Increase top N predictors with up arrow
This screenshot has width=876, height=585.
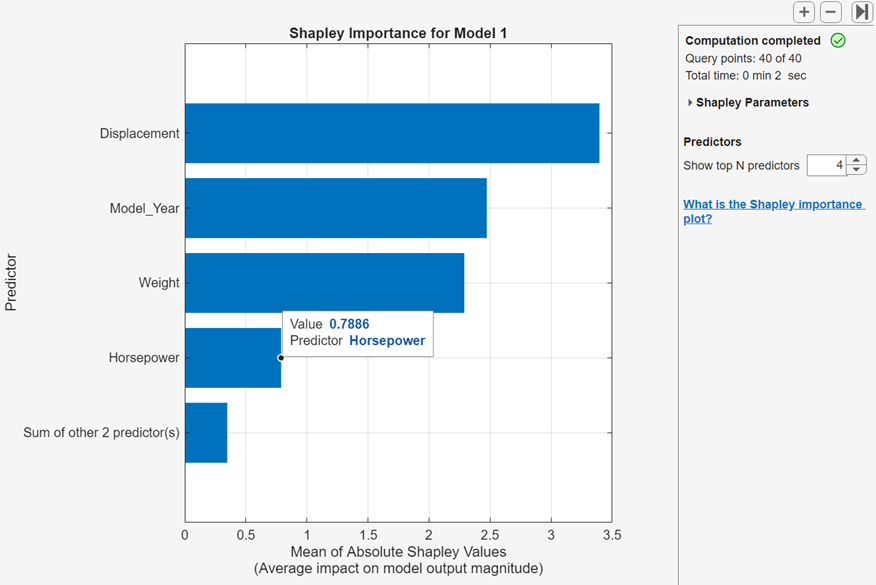click(856, 161)
